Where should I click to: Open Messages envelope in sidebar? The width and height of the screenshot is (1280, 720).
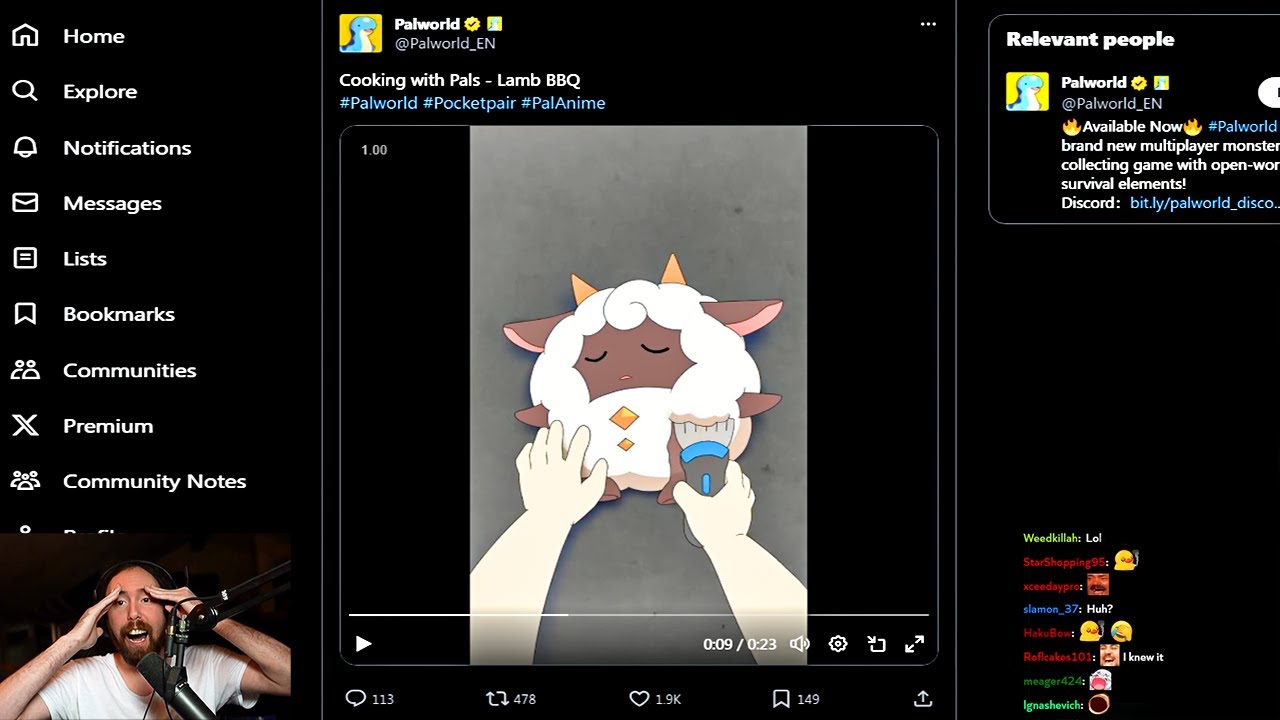coord(86,203)
